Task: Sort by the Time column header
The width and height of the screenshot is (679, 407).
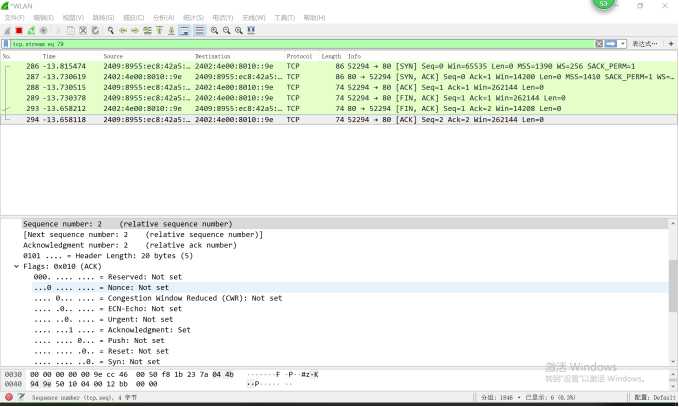Action: tap(49, 56)
